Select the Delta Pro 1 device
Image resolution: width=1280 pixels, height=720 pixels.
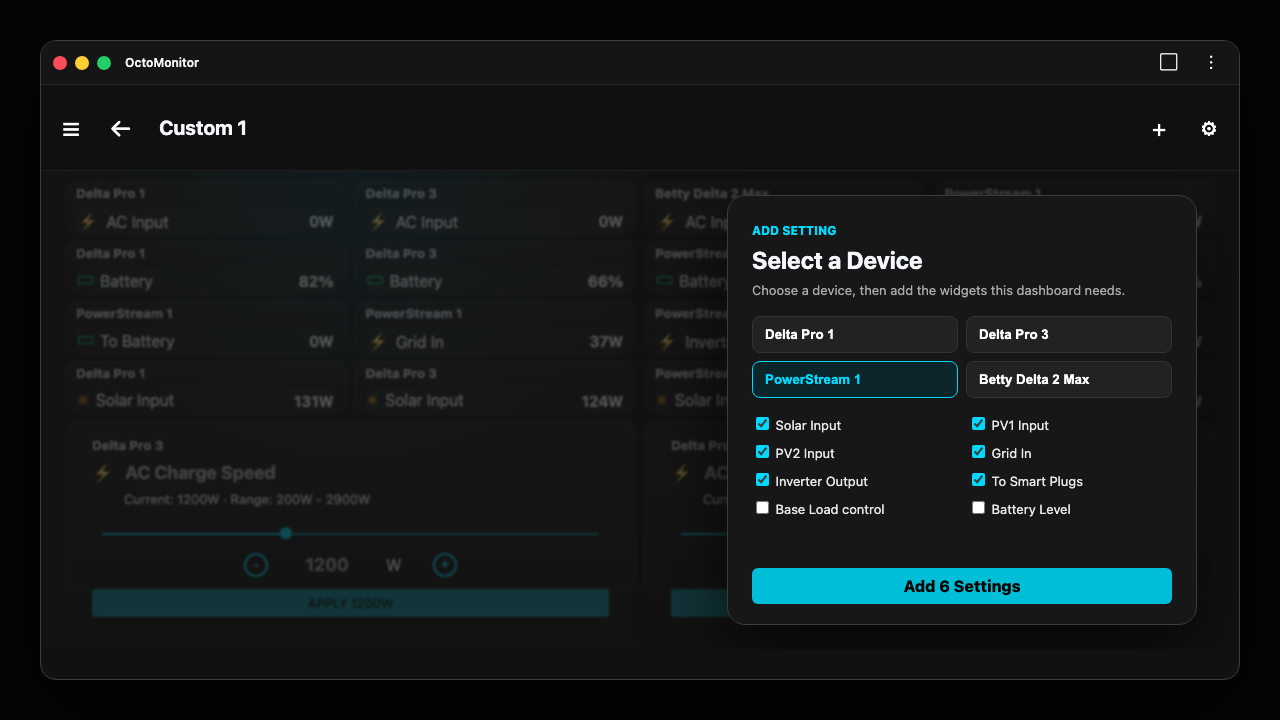[x=855, y=334]
